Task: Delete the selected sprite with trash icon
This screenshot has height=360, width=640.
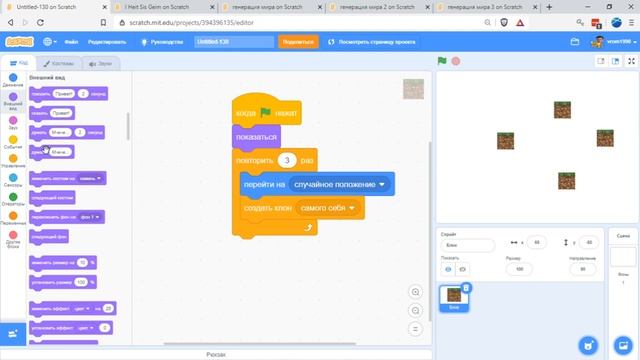Action: click(466, 288)
